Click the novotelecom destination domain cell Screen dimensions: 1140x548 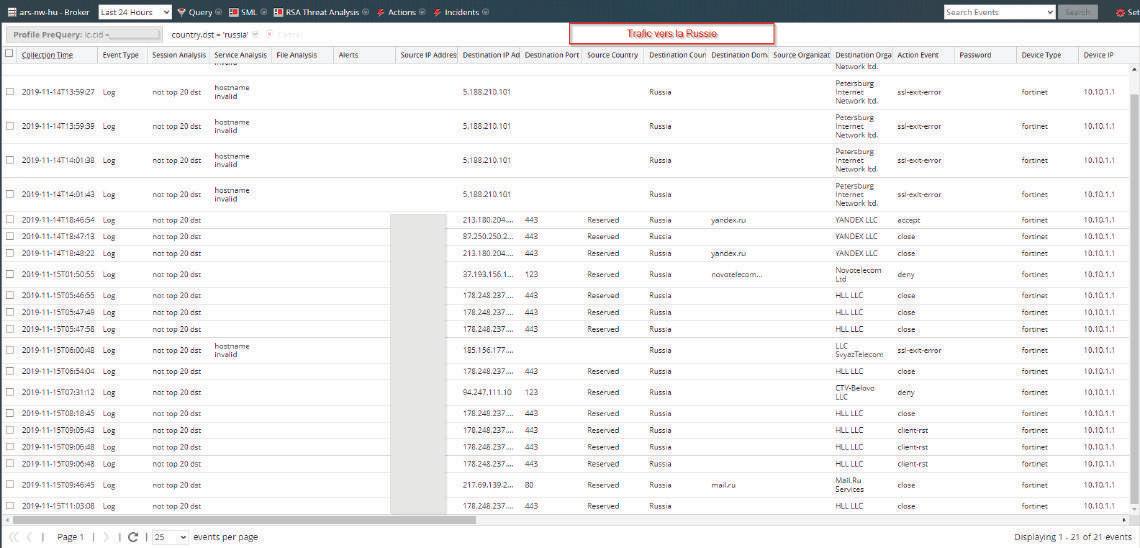[736, 275]
